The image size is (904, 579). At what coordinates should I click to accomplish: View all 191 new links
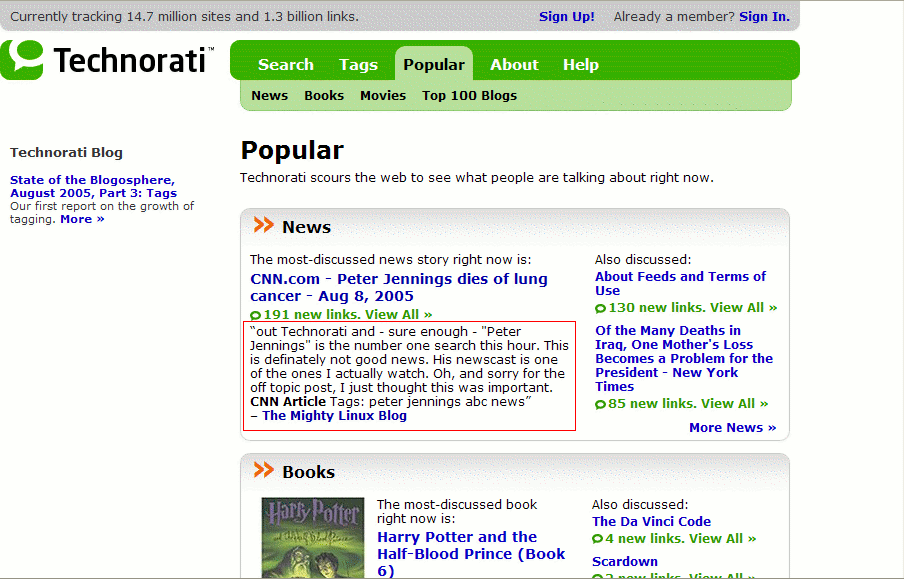348,315
